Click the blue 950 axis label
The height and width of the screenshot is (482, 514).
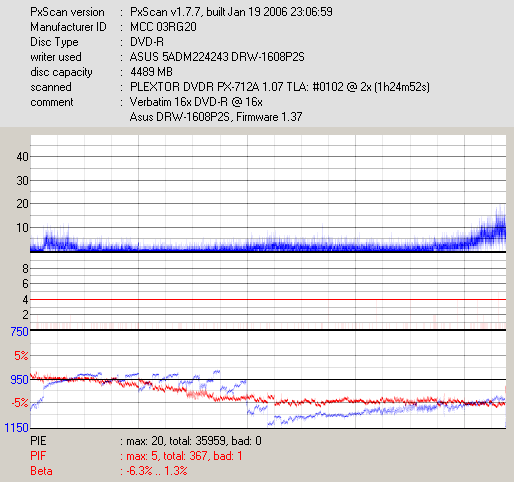[19, 380]
